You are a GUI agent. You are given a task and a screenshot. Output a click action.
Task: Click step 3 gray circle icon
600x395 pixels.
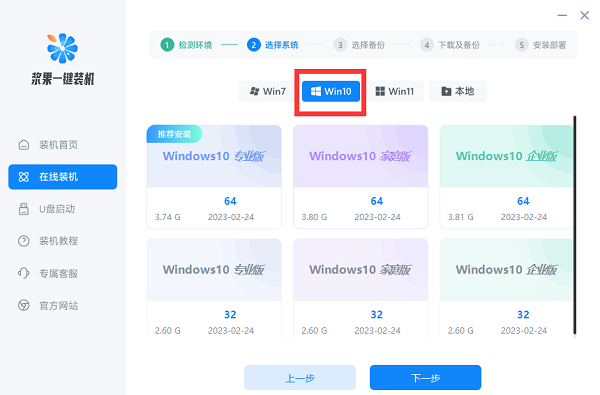click(340, 45)
